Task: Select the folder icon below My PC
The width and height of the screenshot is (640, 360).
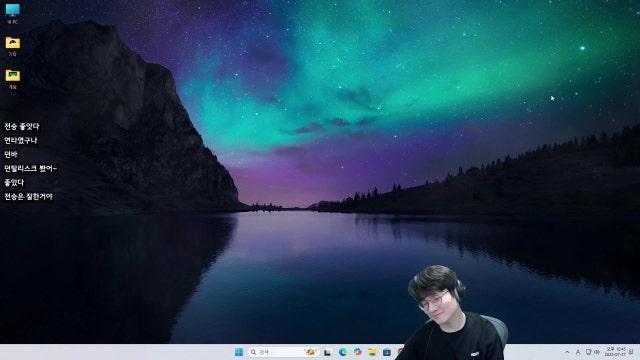Action: coord(13,46)
